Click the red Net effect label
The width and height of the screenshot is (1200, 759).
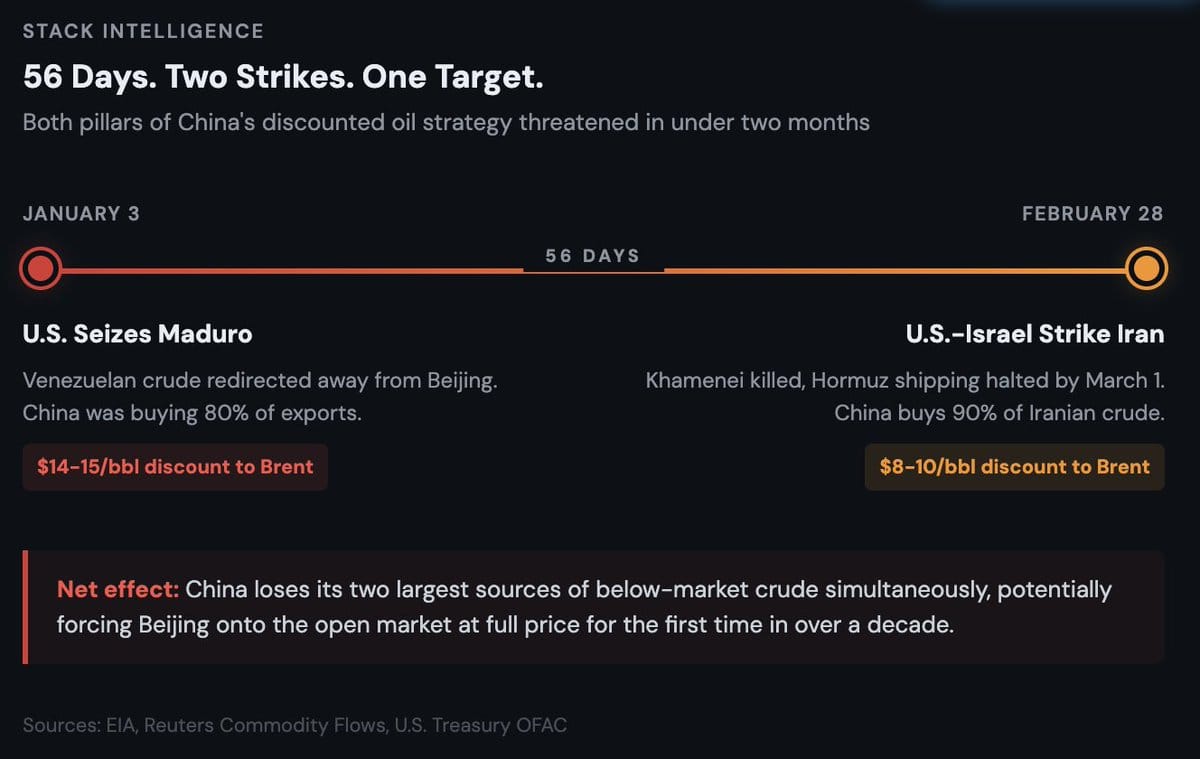118,589
